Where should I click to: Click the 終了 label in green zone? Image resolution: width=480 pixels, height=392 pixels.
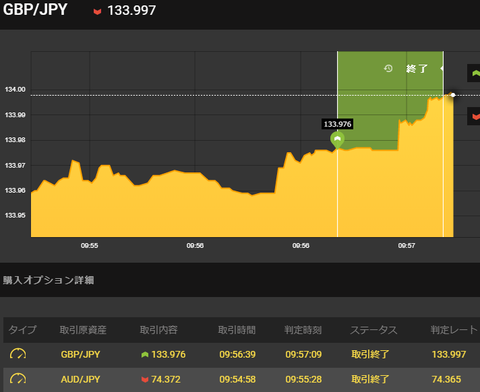coord(417,69)
